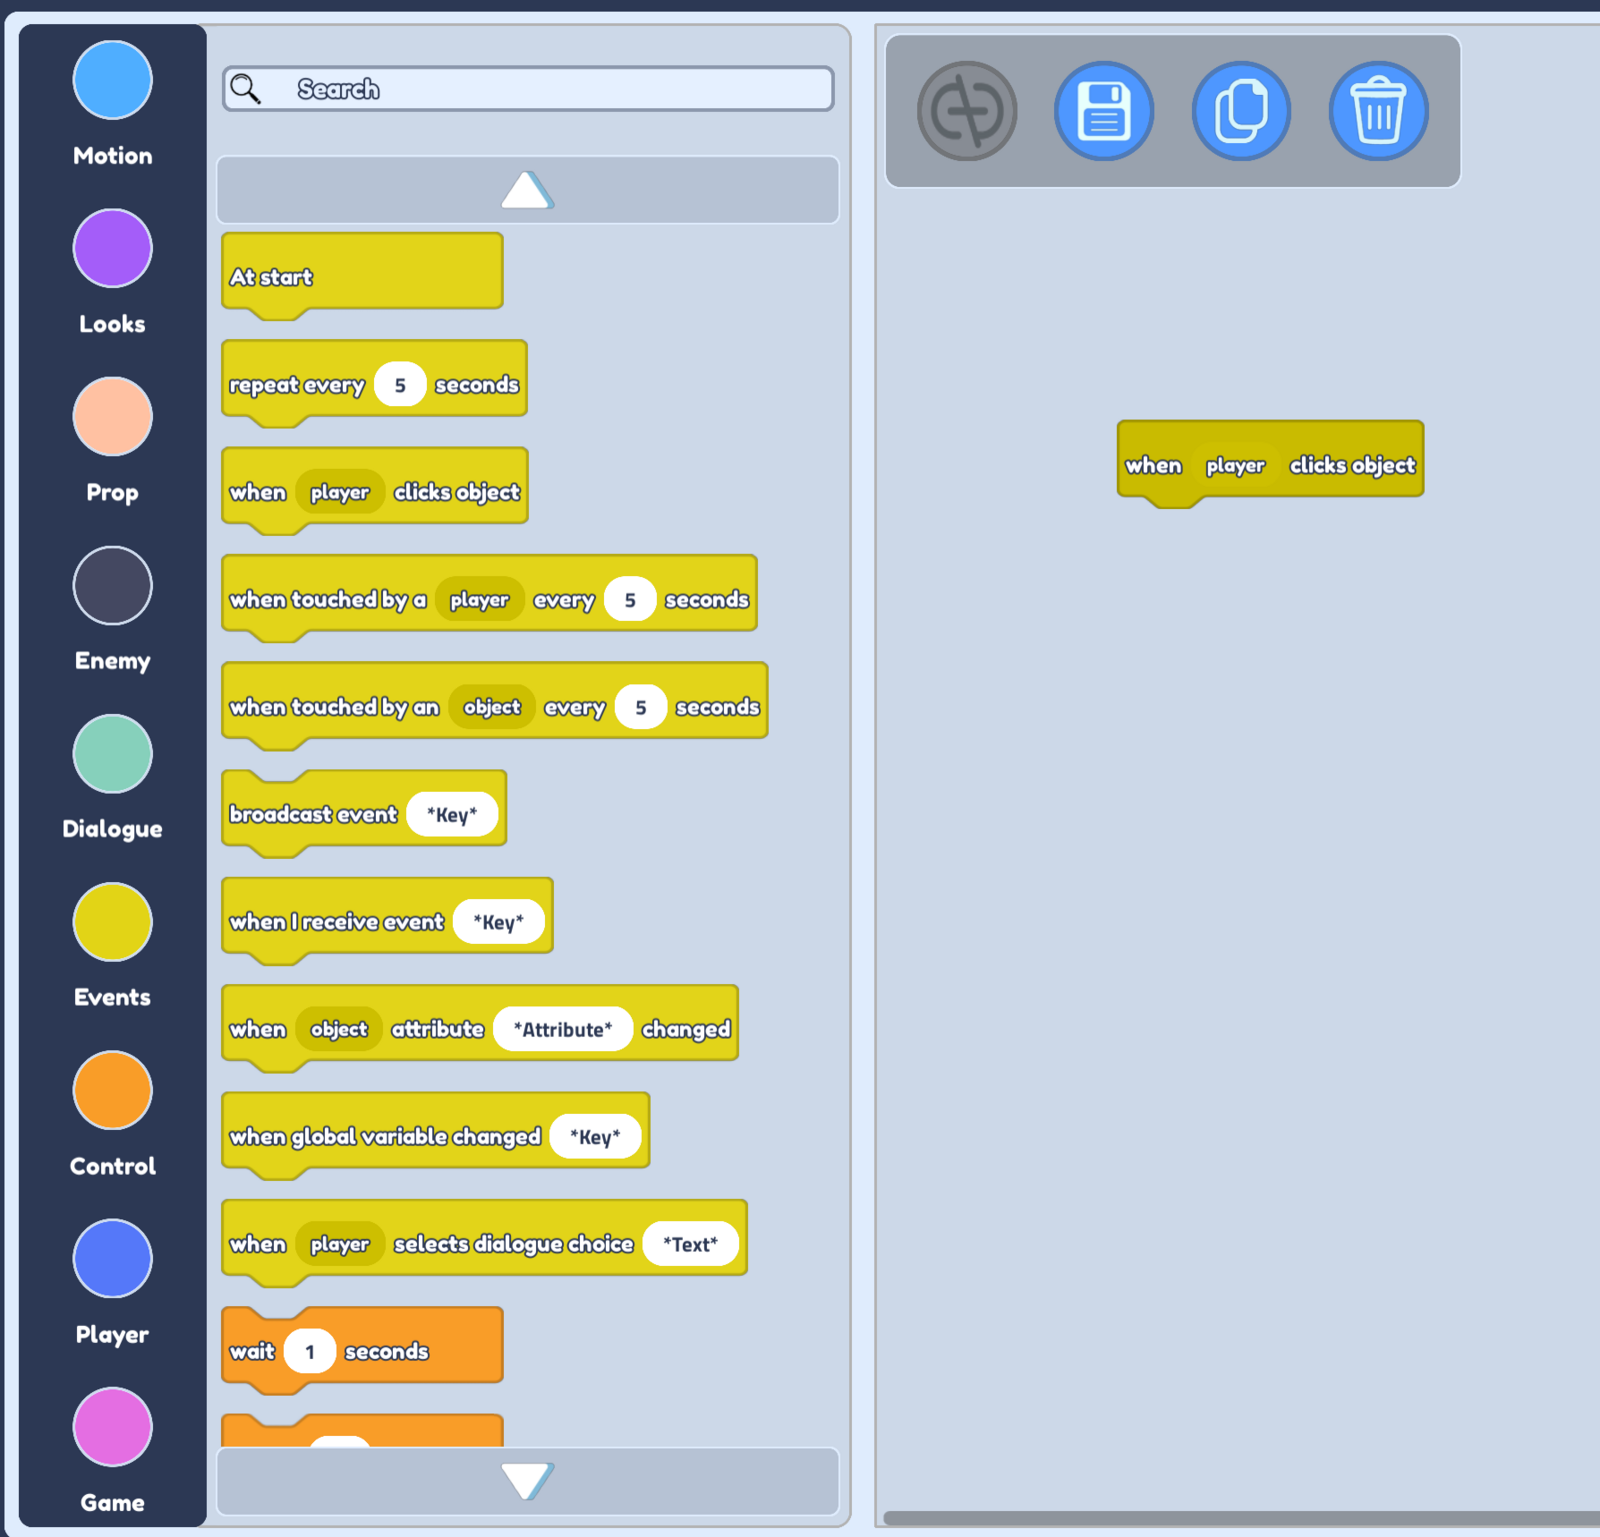Pick the 'At start' event block

click(272, 277)
